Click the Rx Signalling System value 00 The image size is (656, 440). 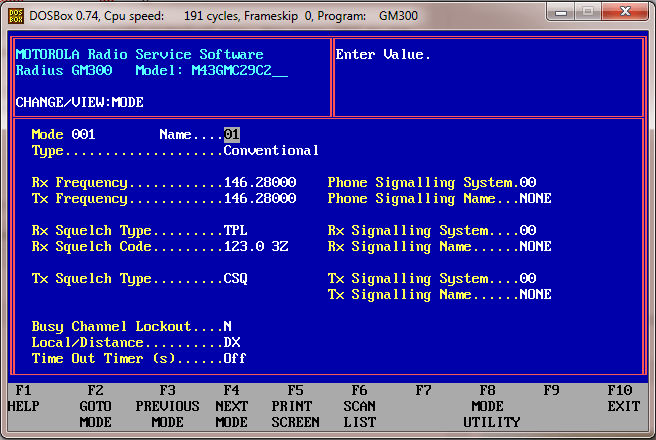(528, 230)
